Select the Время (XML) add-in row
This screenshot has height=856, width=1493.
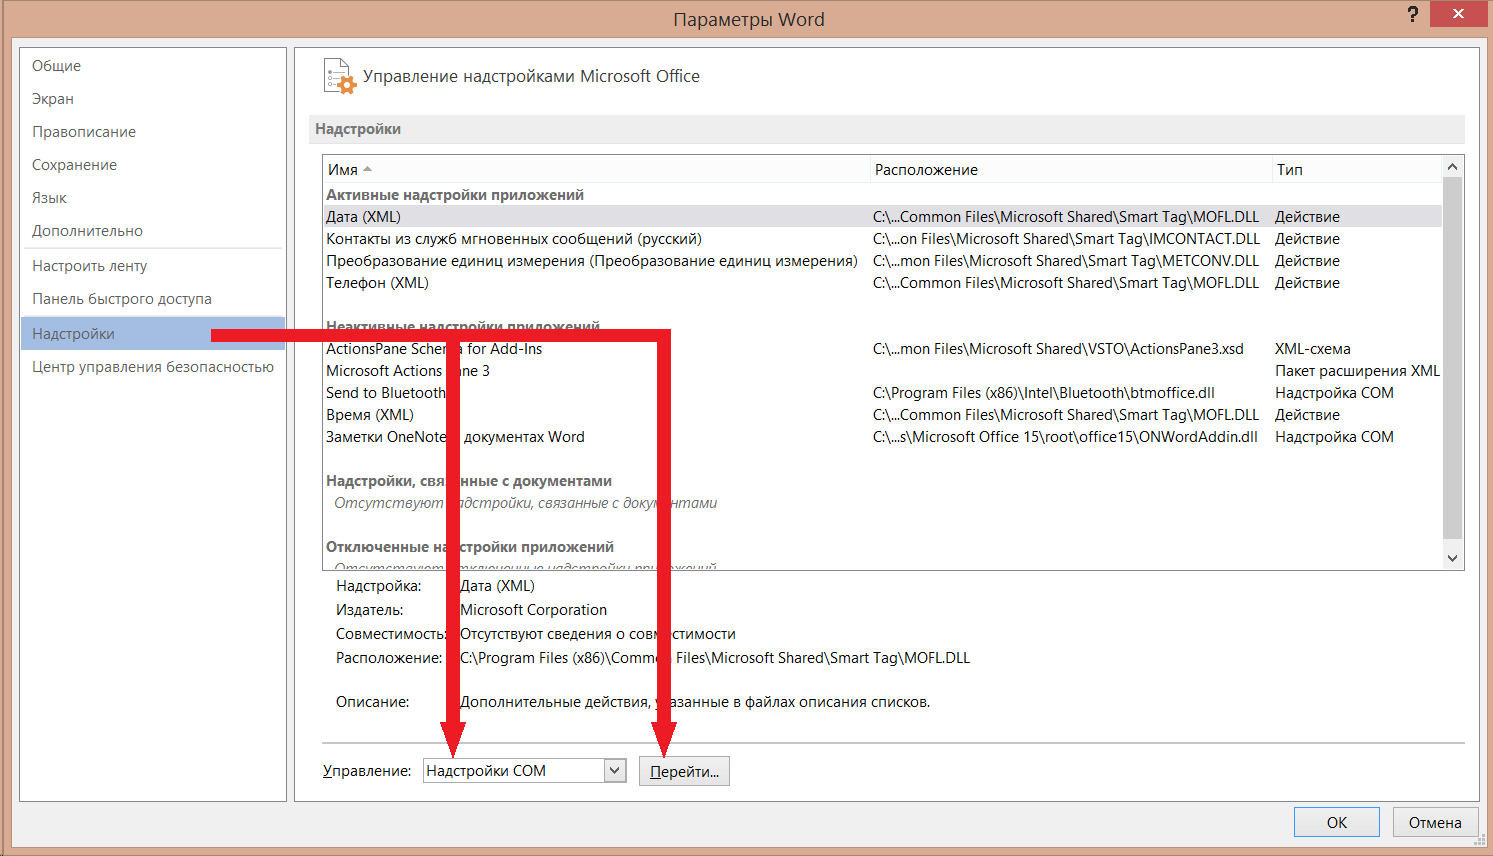pyautogui.click(x=883, y=415)
